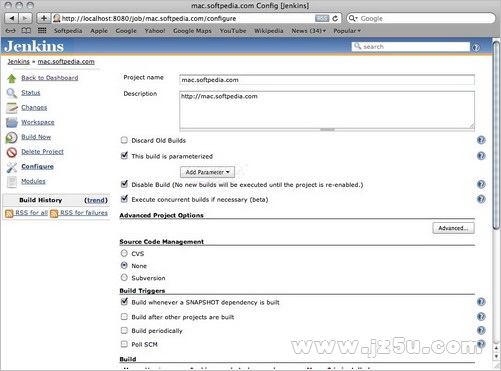Image resolution: width=501 pixels, height=371 pixels.
Task: Go forward with Safari forward arrow
Action: click(25, 18)
